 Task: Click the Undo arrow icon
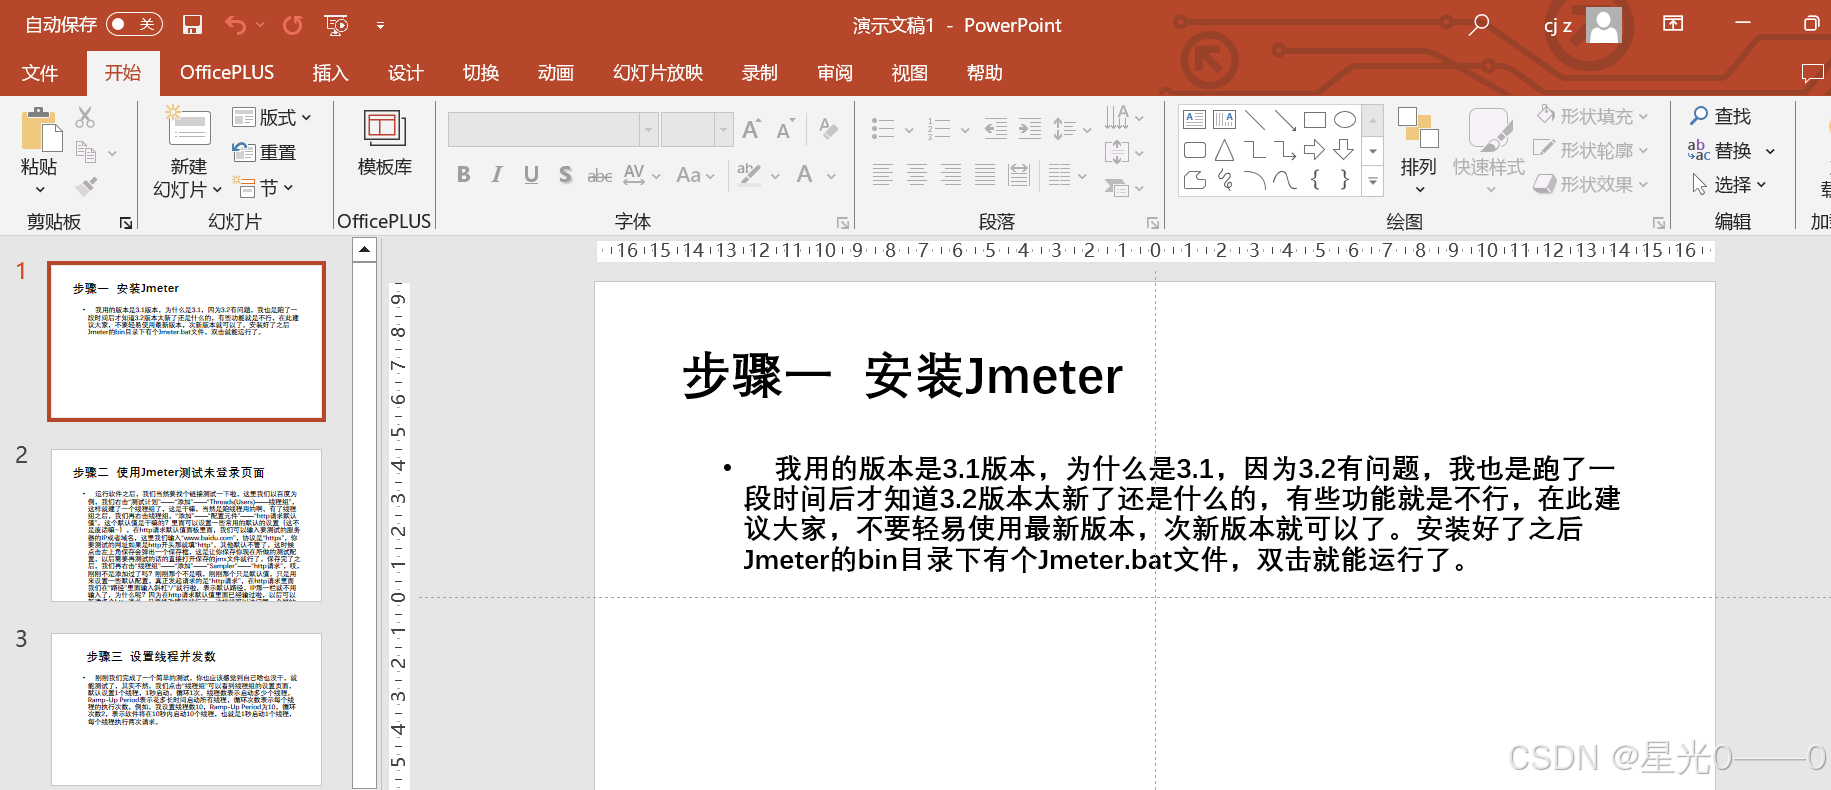click(236, 25)
